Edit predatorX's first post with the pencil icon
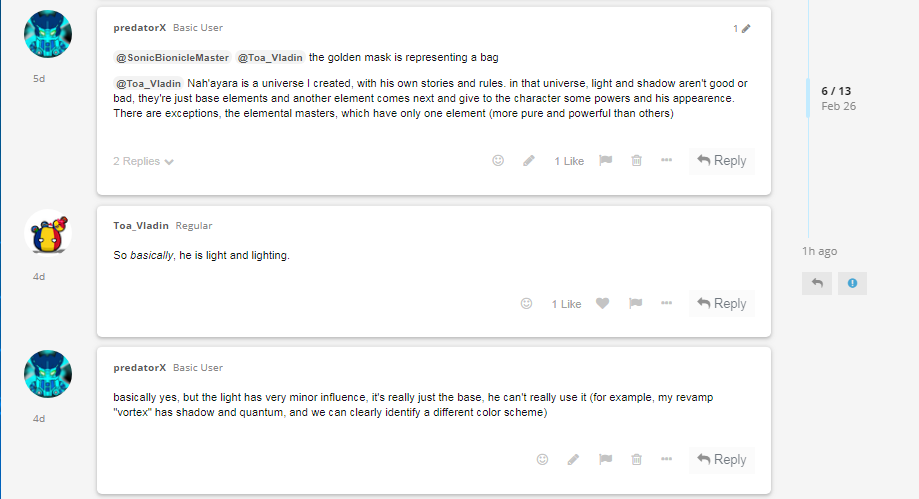The width and height of the screenshot is (919, 499). point(529,161)
